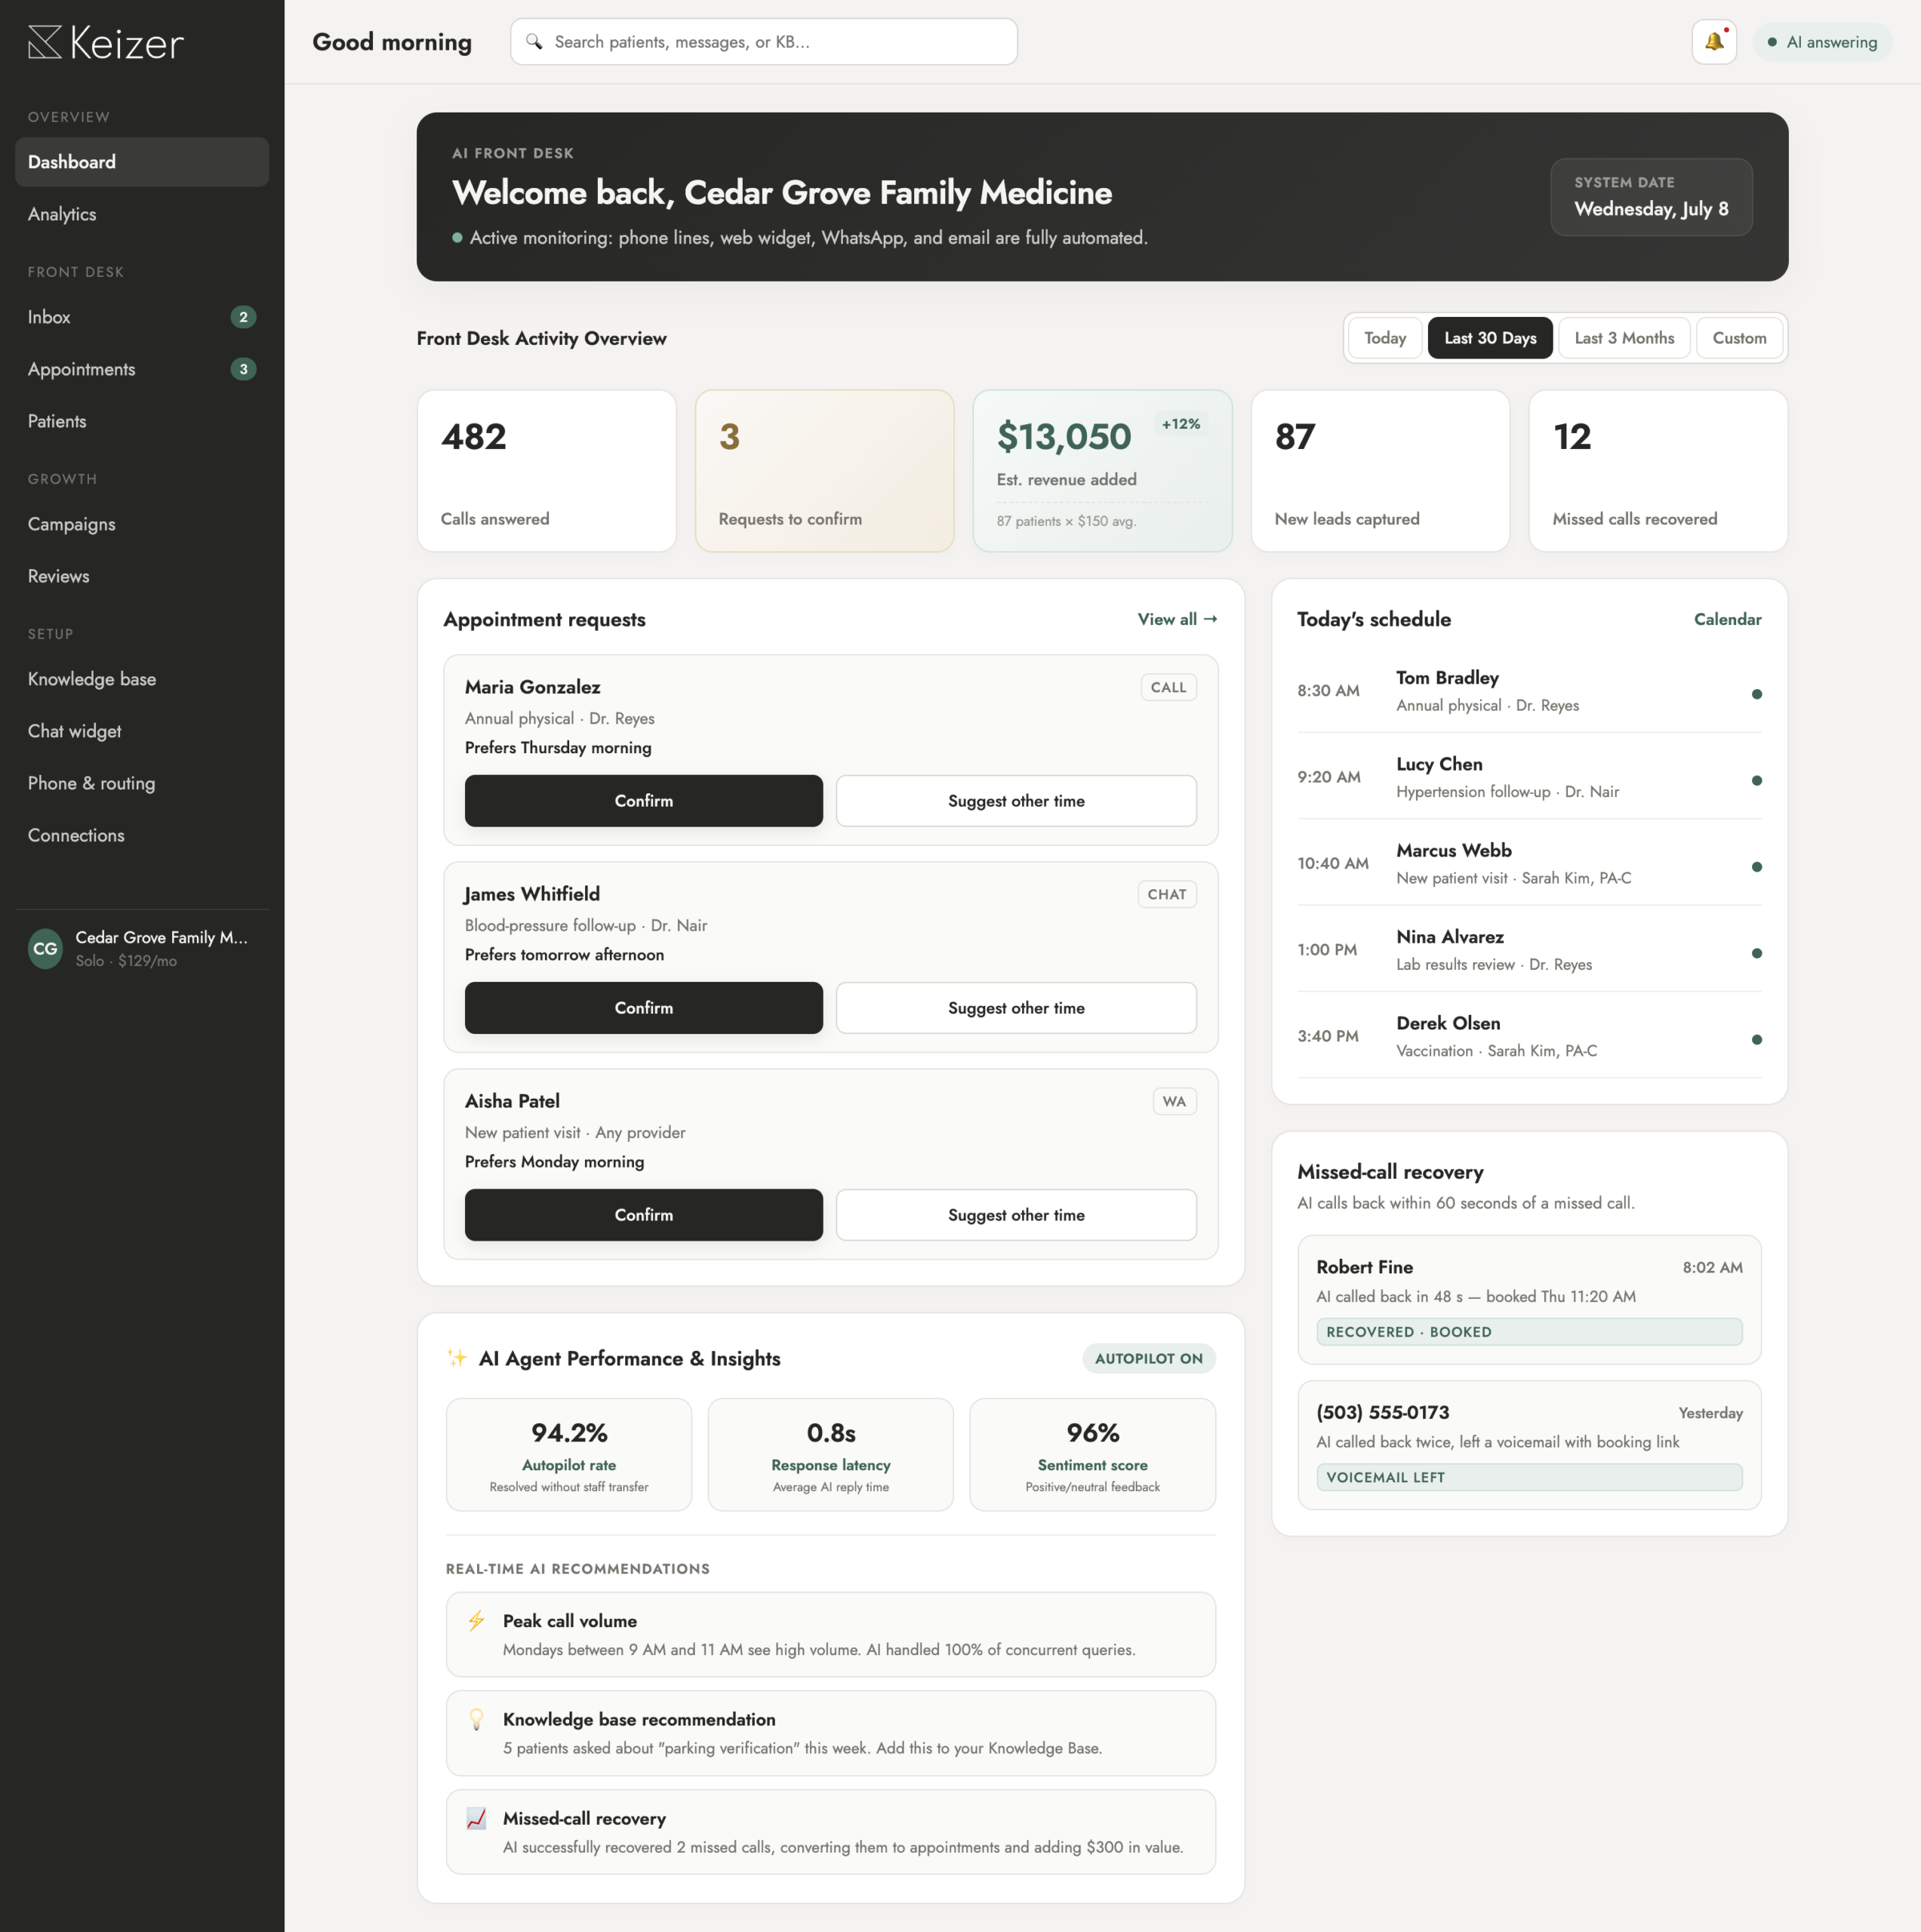Suggest other time for Maria Gonzalez
Screen dimensions: 1921x1932
click(x=1016, y=801)
